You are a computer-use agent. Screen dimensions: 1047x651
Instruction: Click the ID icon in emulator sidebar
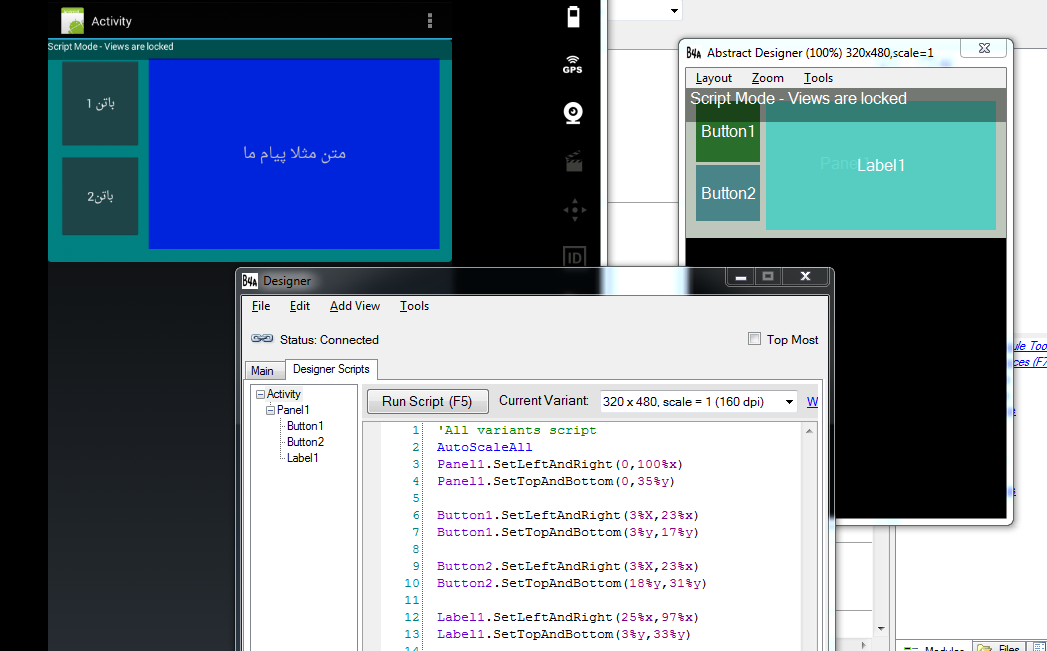(x=574, y=257)
